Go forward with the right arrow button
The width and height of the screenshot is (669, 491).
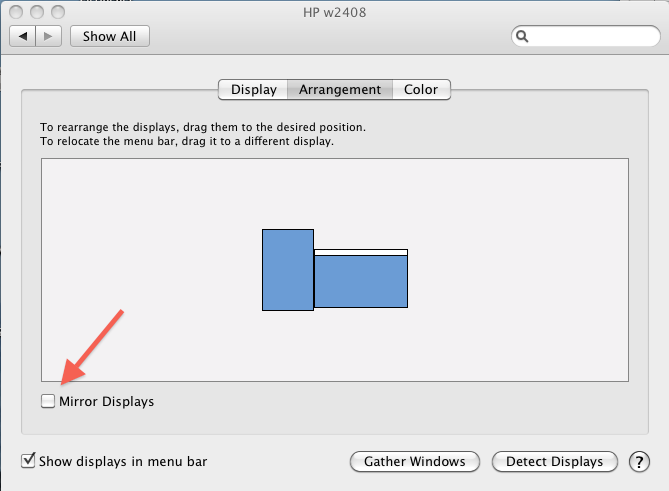[x=49, y=36]
